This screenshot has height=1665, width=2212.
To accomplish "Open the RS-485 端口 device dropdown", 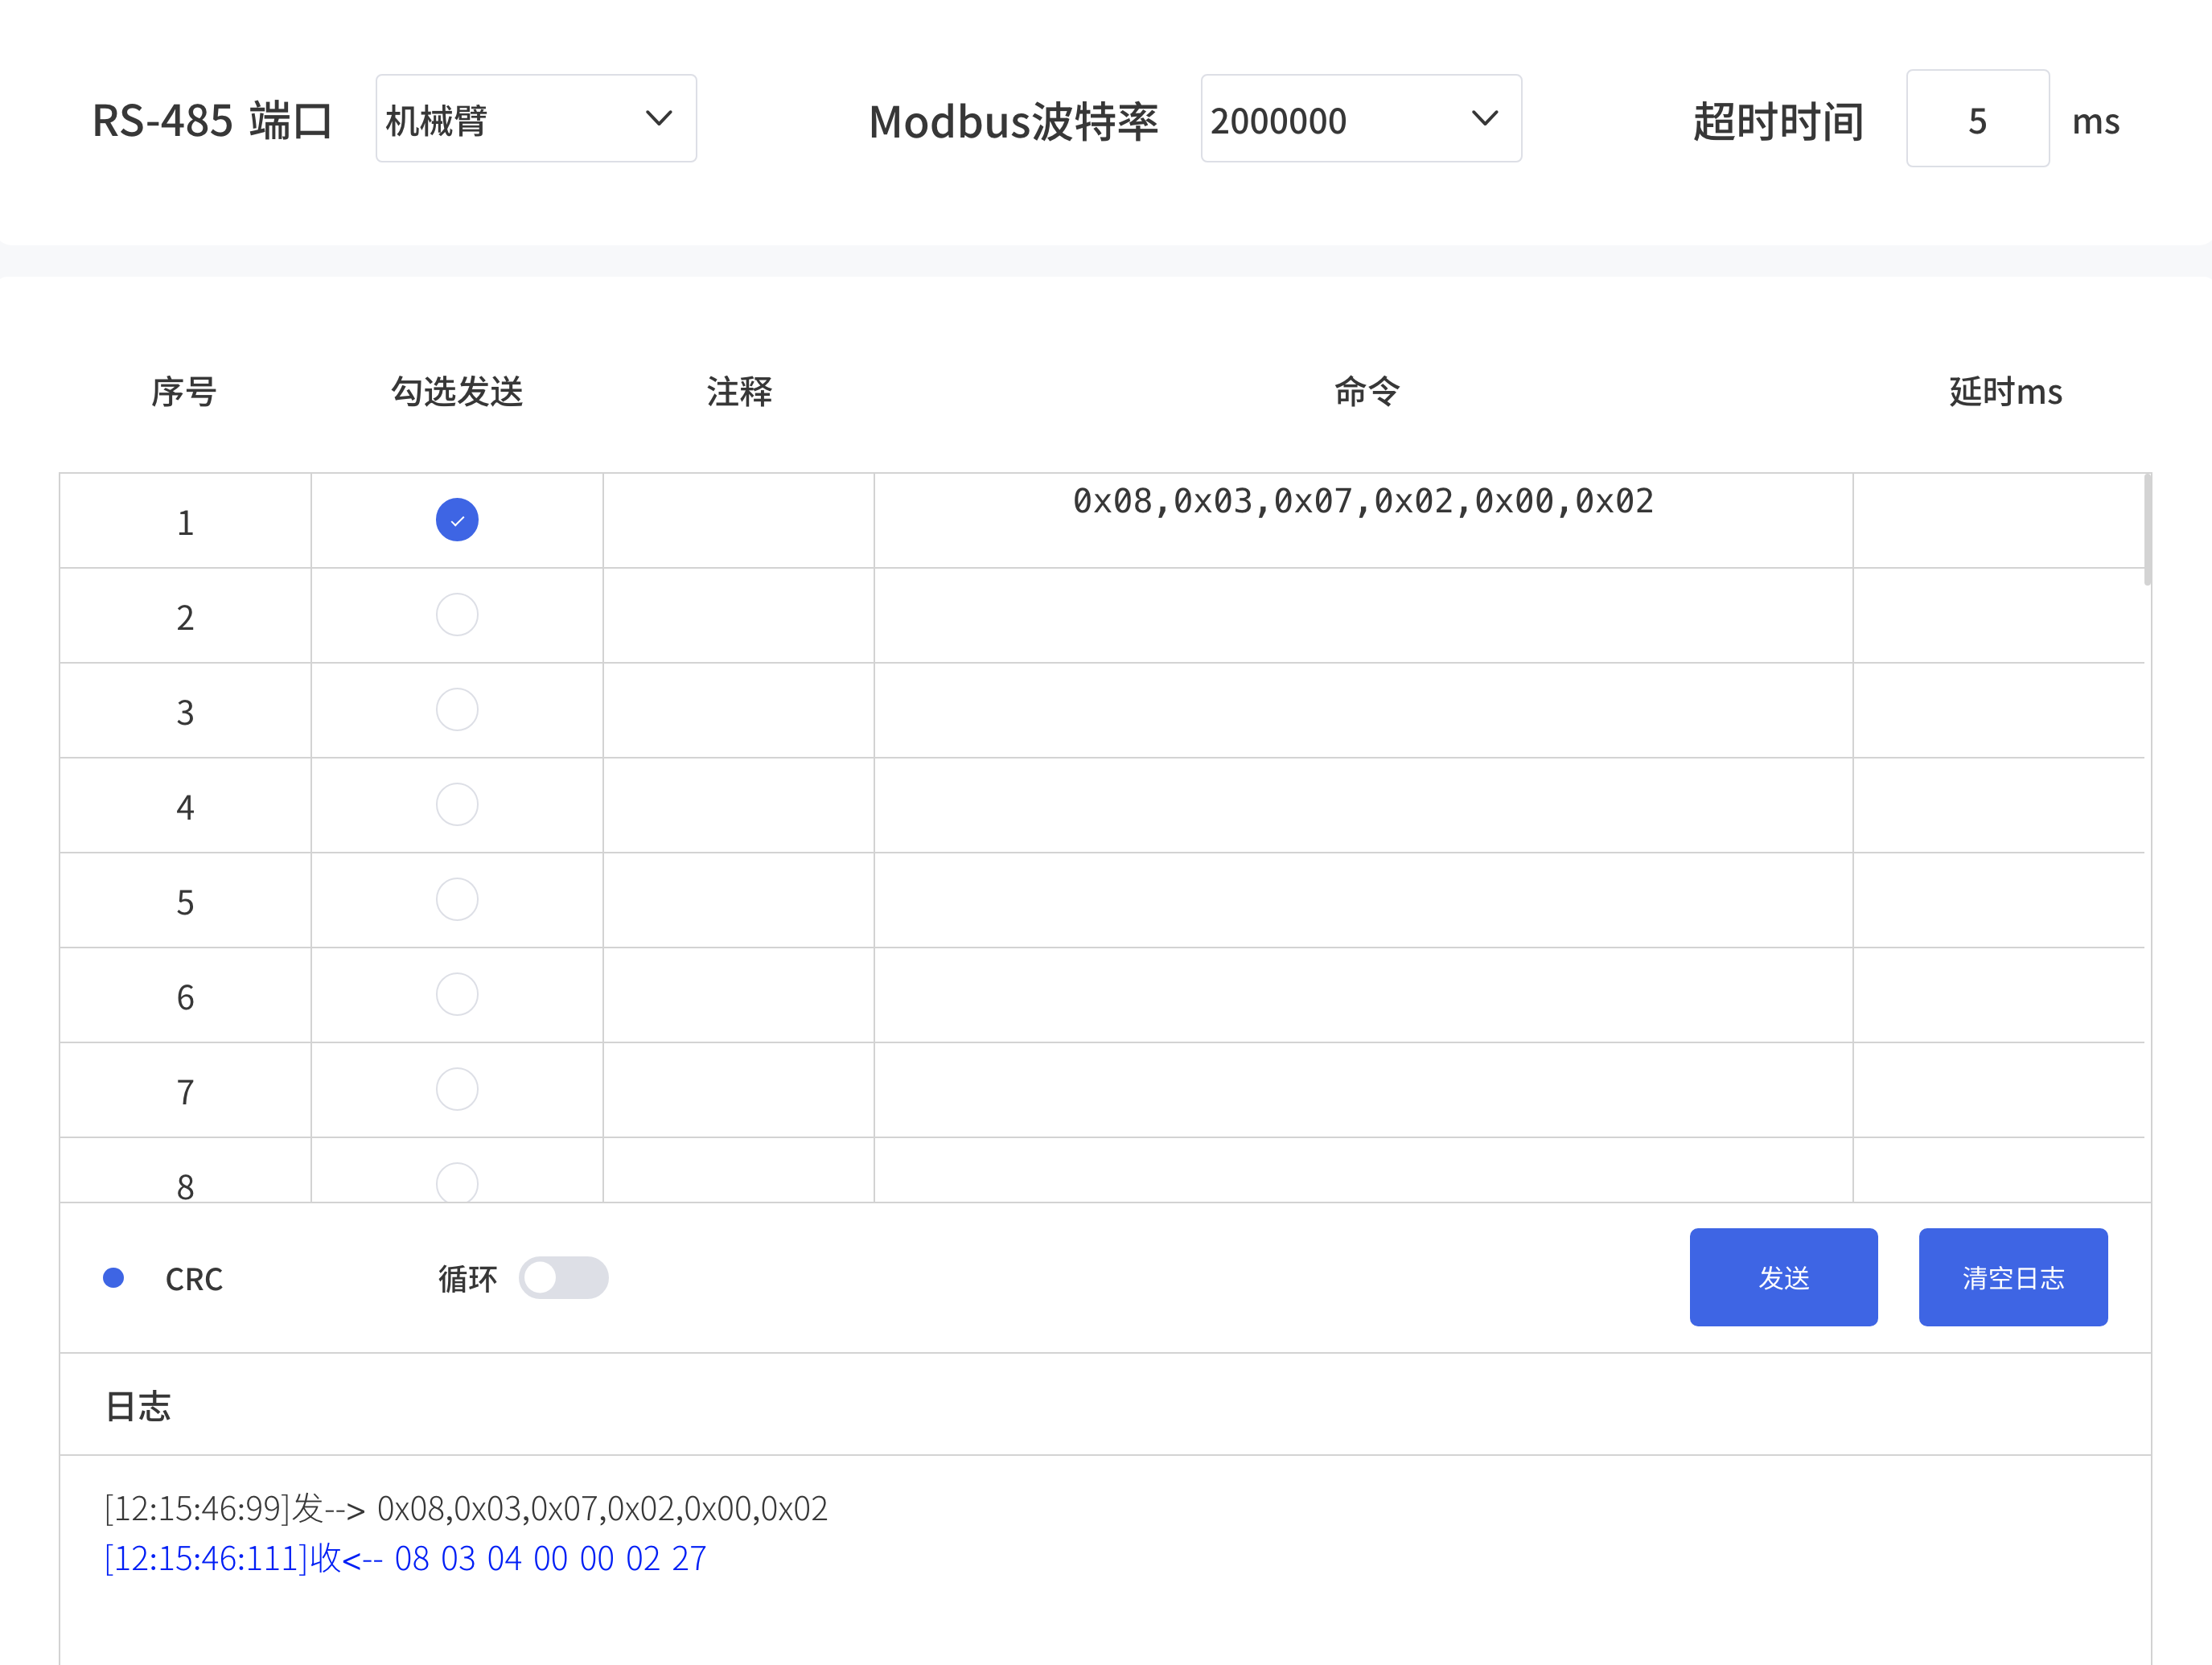I will pyautogui.click(x=536, y=118).
